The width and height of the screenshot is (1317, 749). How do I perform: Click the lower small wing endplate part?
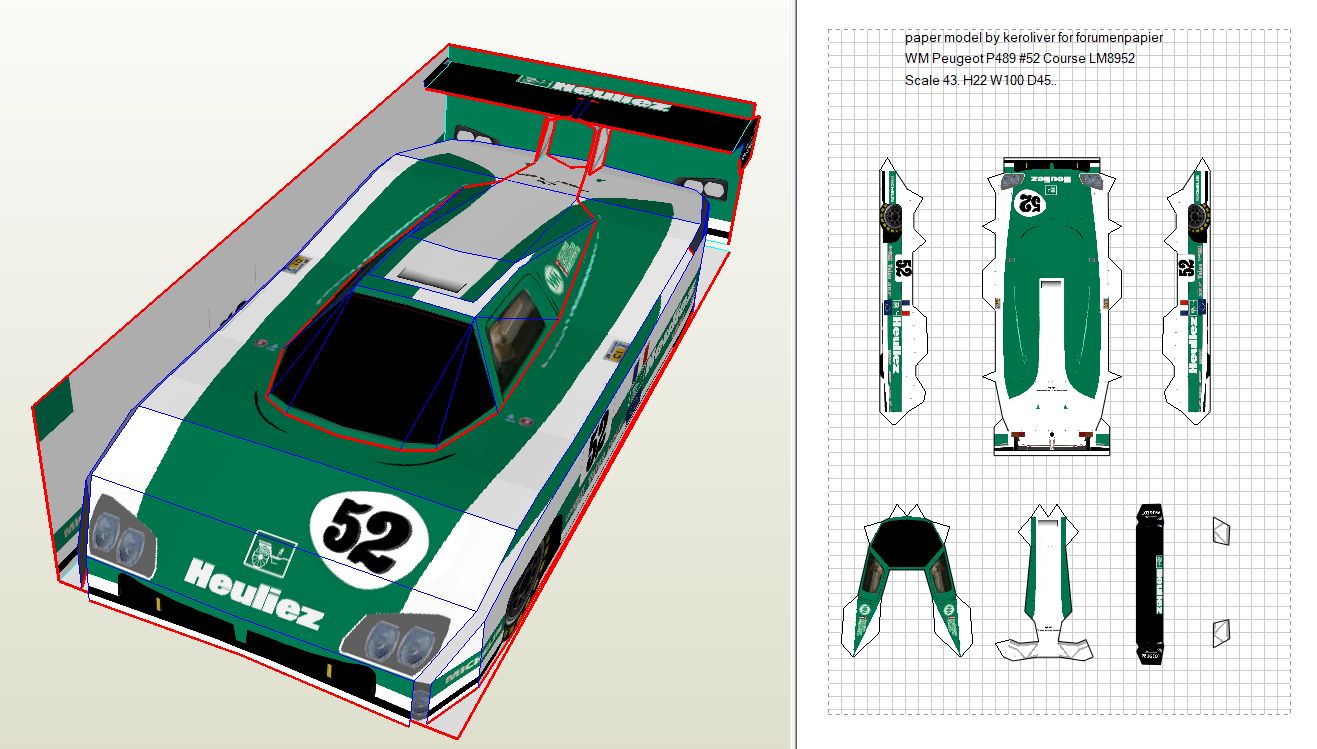pos(1221,632)
